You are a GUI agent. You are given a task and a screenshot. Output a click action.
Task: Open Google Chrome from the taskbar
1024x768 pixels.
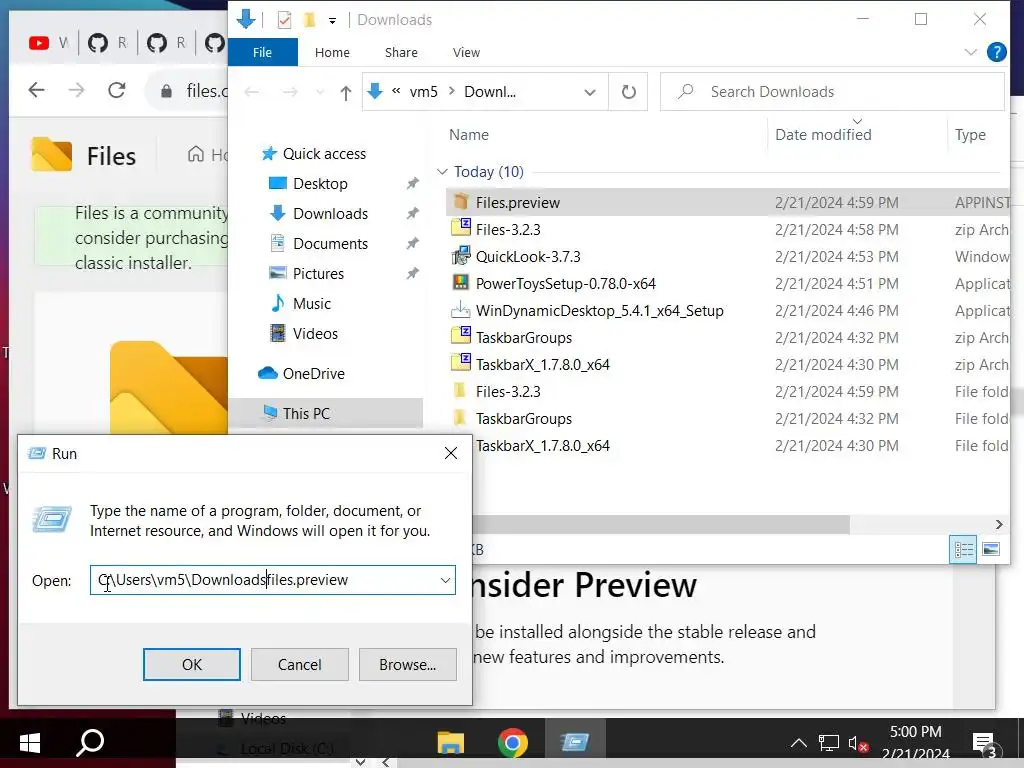pos(513,743)
